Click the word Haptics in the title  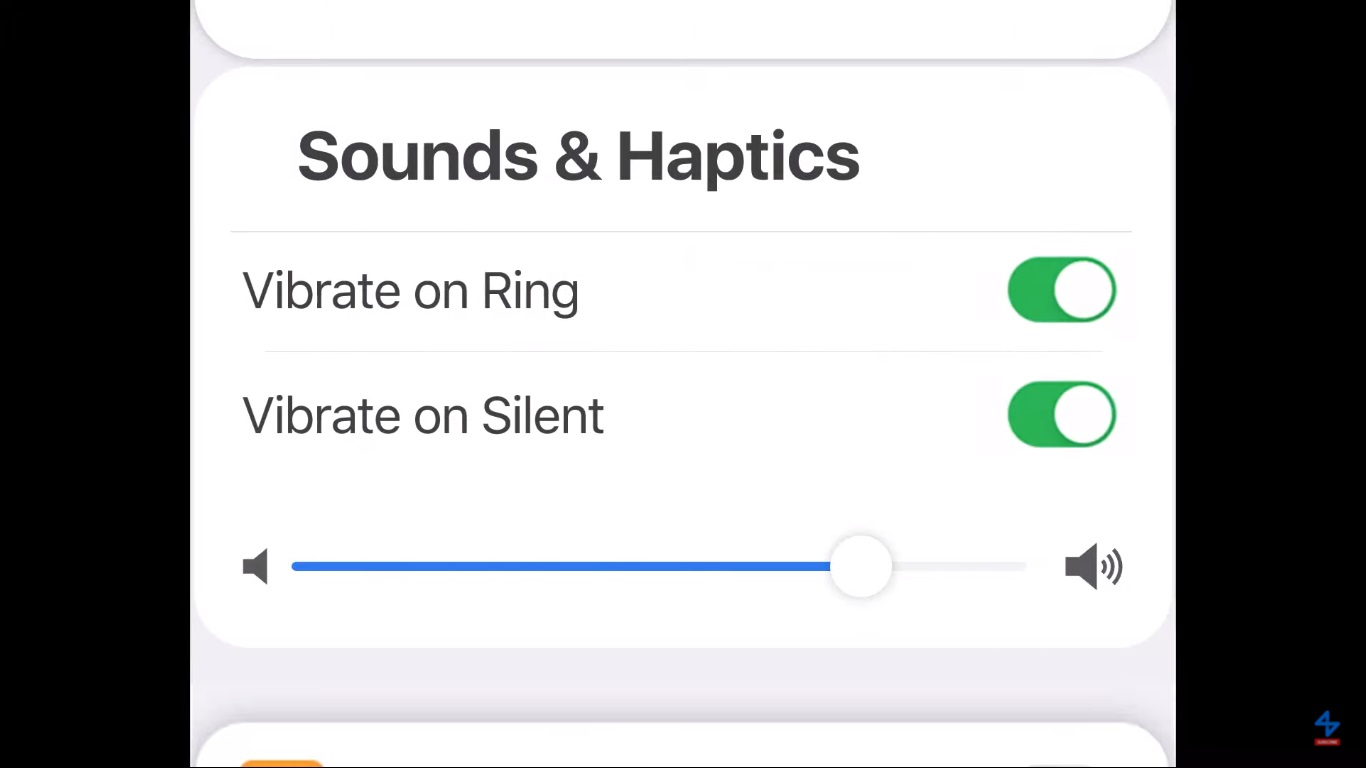click(x=738, y=157)
